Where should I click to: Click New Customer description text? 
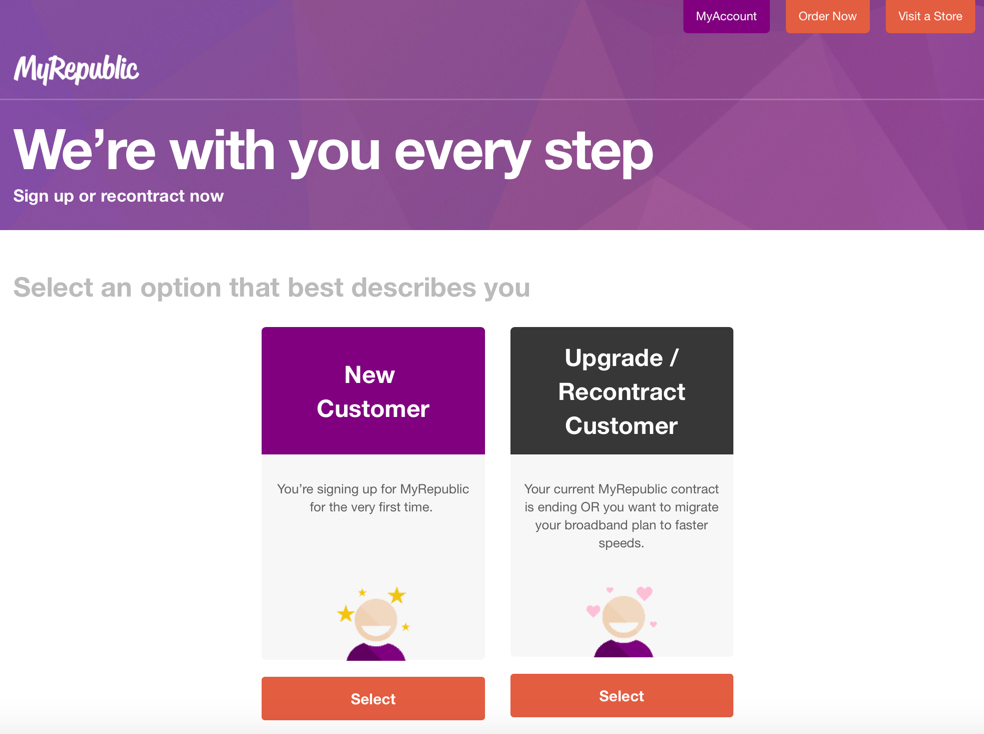point(373,497)
